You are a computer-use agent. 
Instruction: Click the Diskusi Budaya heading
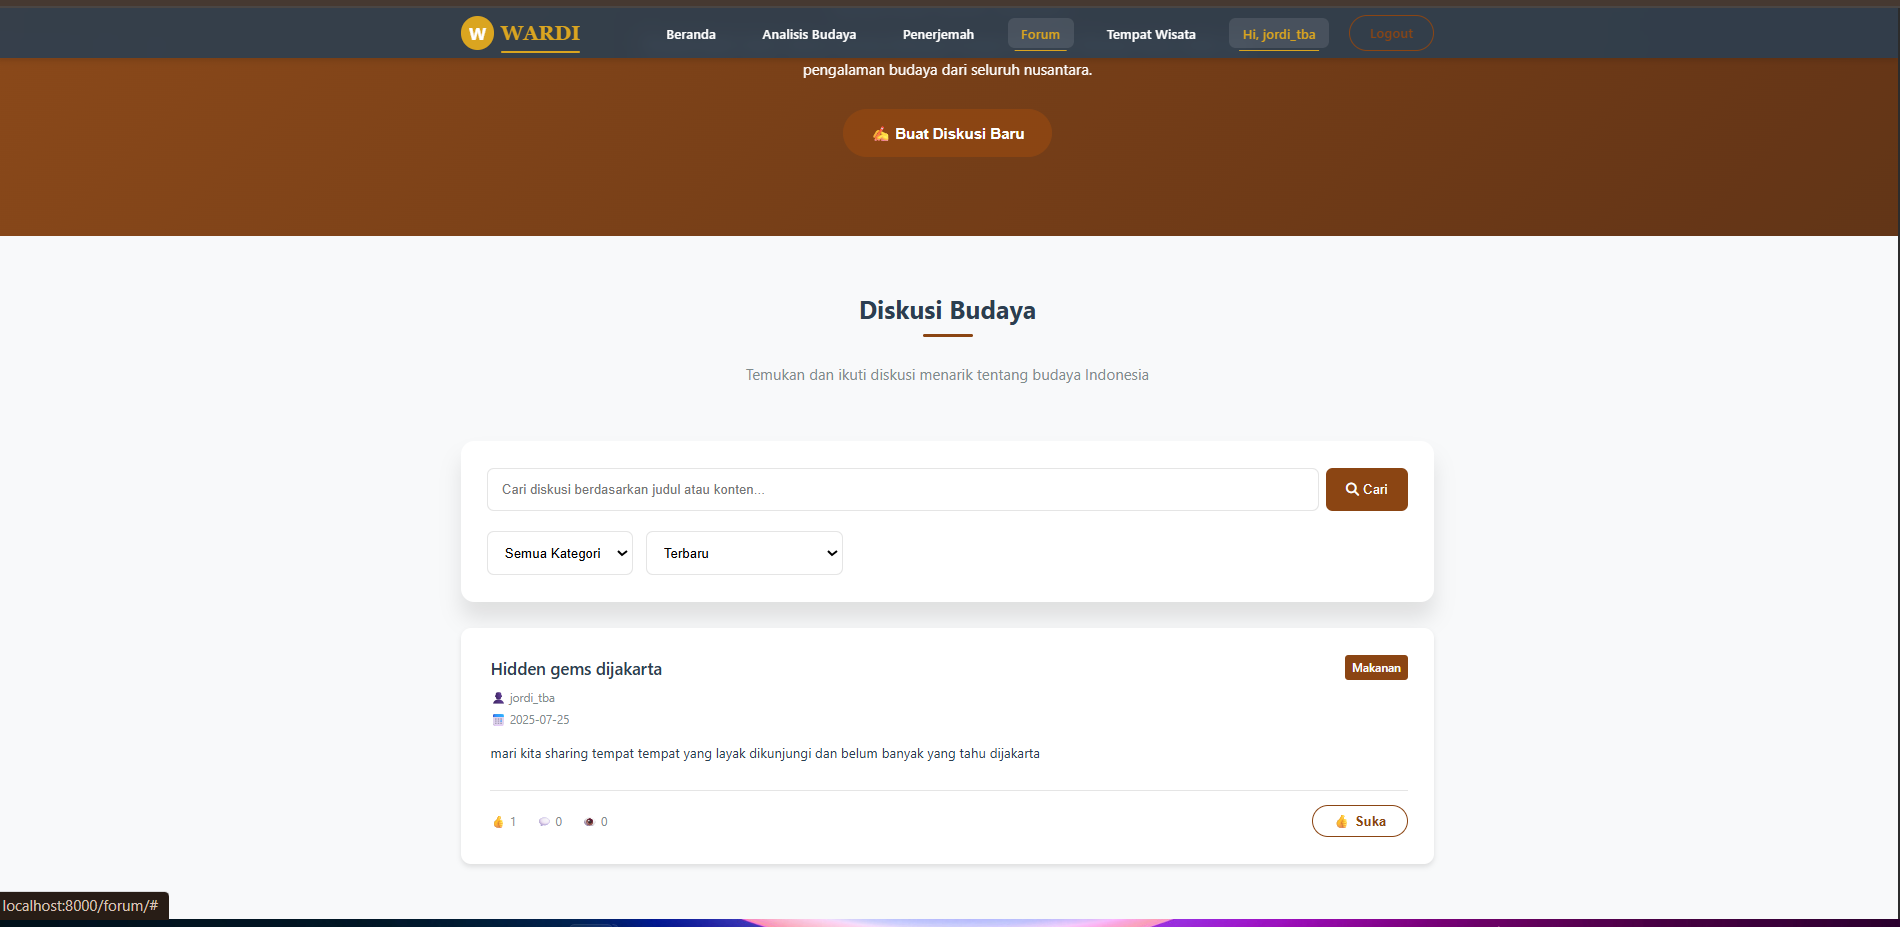click(x=947, y=310)
